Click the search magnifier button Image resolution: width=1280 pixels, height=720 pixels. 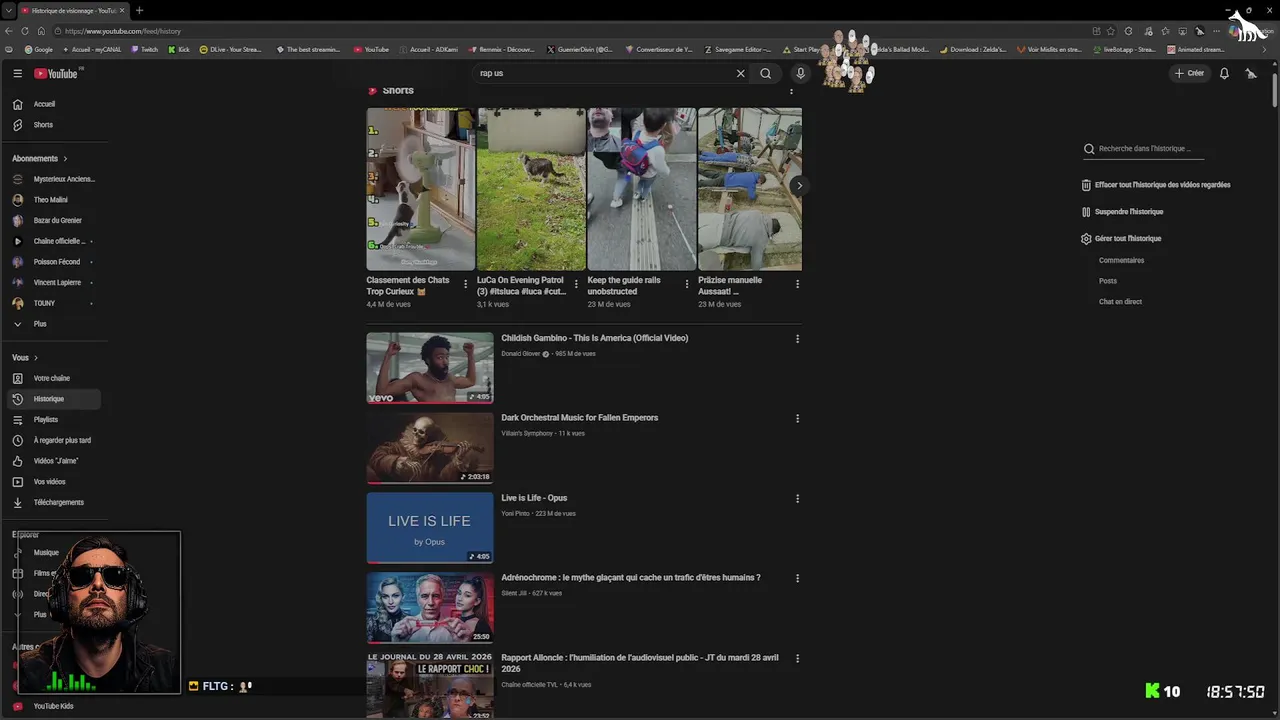point(766,73)
